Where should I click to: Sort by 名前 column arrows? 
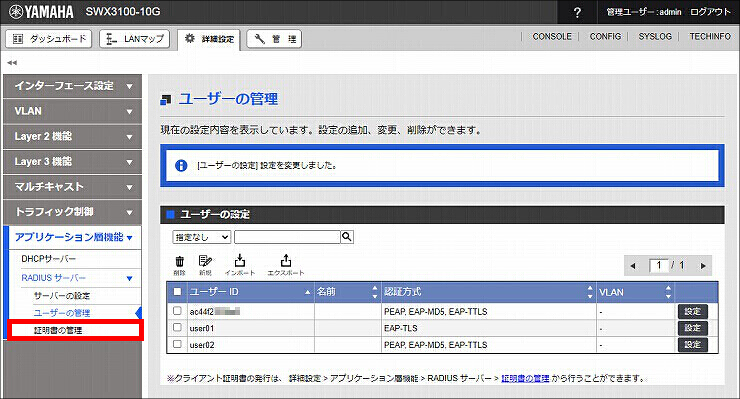point(375,292)
